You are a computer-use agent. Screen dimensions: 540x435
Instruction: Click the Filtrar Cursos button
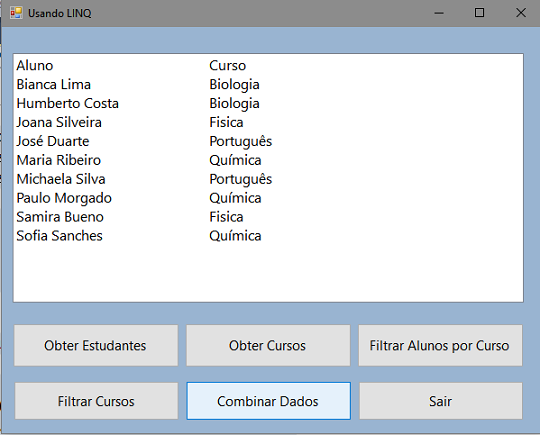tap(96, 401)
